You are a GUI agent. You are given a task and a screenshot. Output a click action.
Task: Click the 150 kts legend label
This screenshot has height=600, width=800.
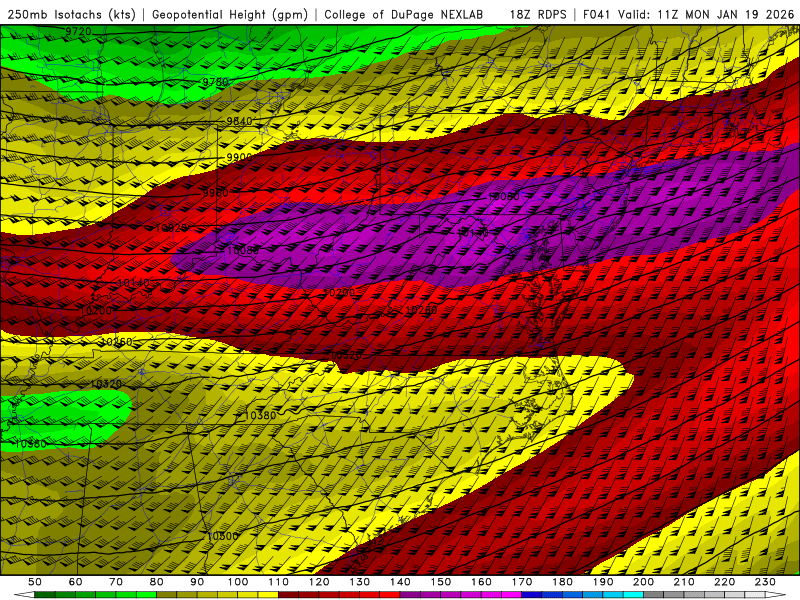[x=441, y=582]
